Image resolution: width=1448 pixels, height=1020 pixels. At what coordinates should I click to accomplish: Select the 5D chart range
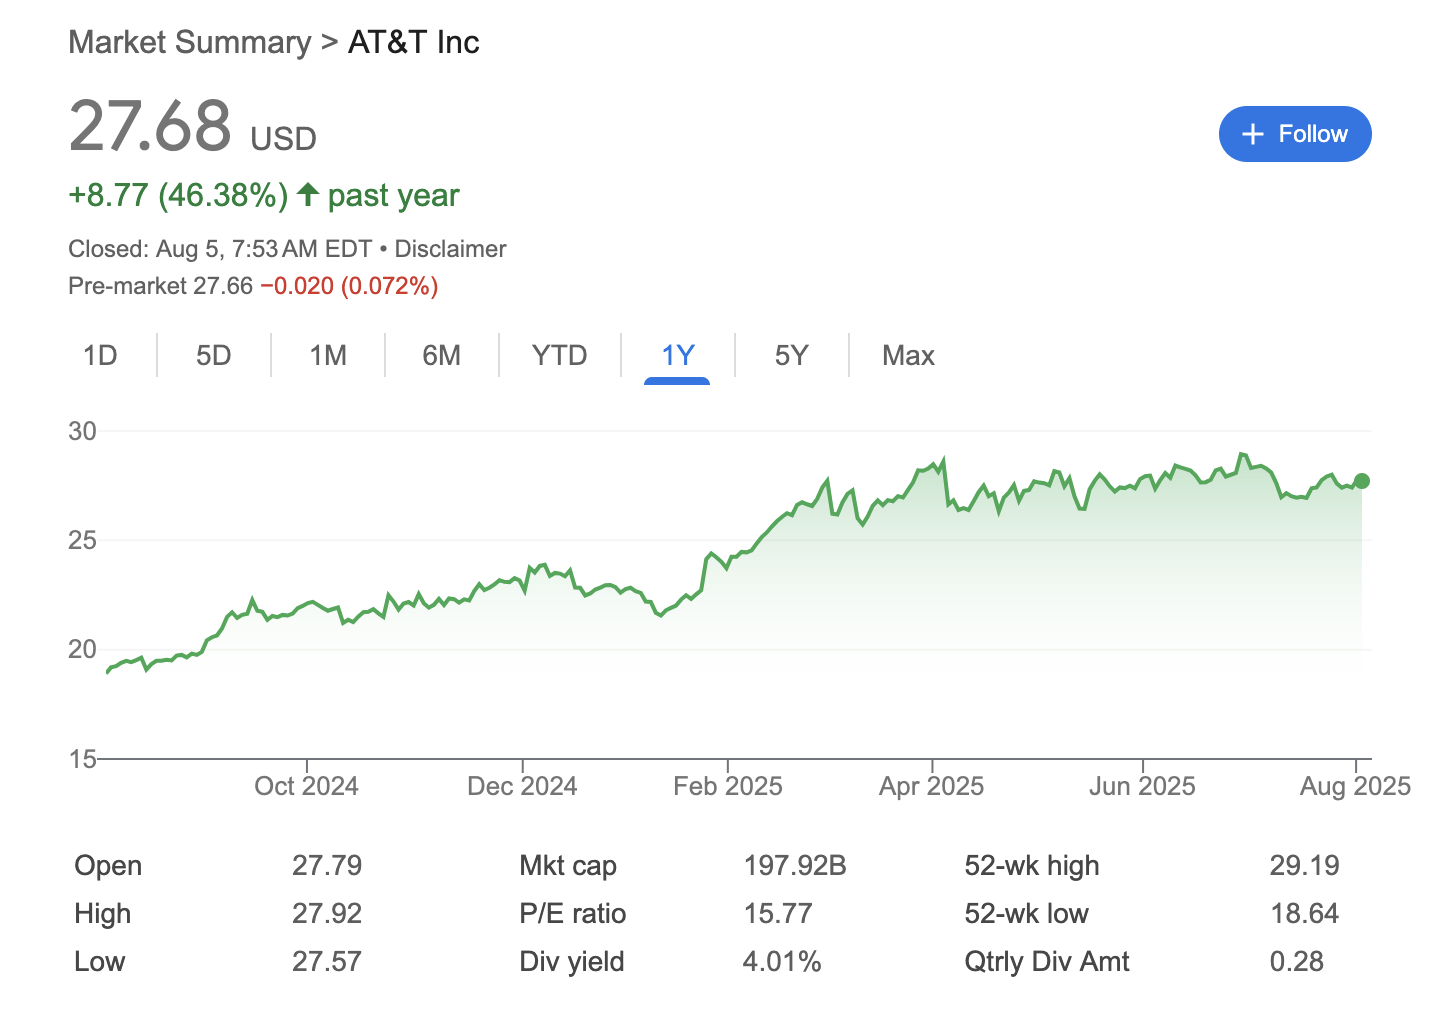click(213, 356)
